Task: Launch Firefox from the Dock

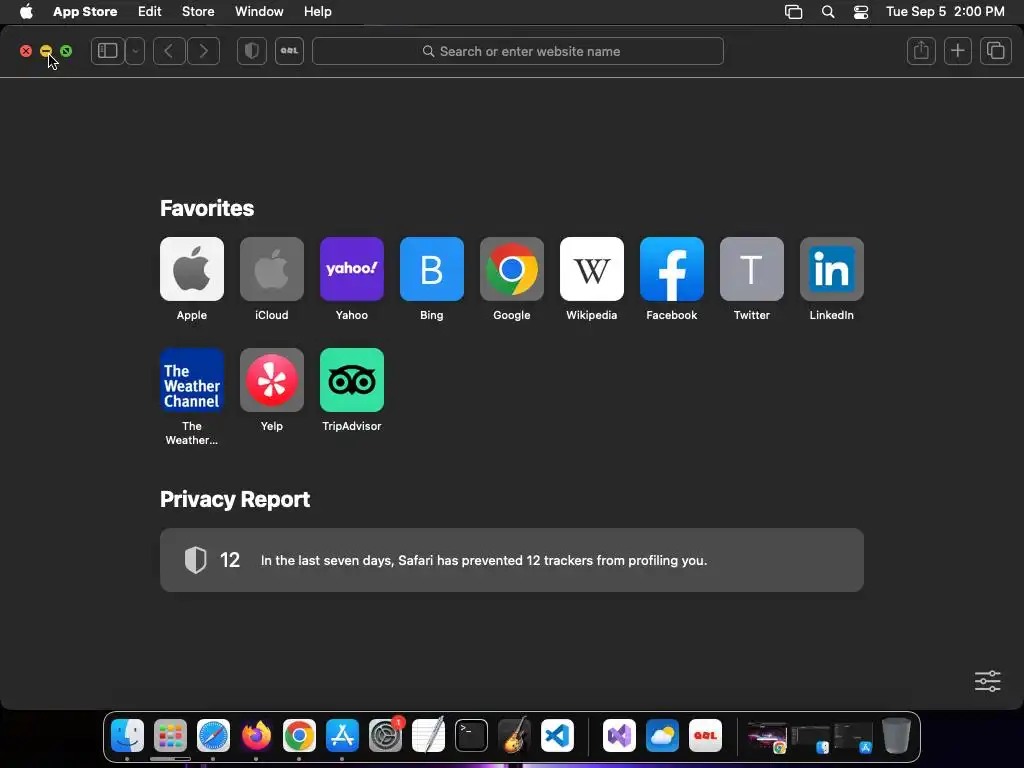Action: [256, 735]
